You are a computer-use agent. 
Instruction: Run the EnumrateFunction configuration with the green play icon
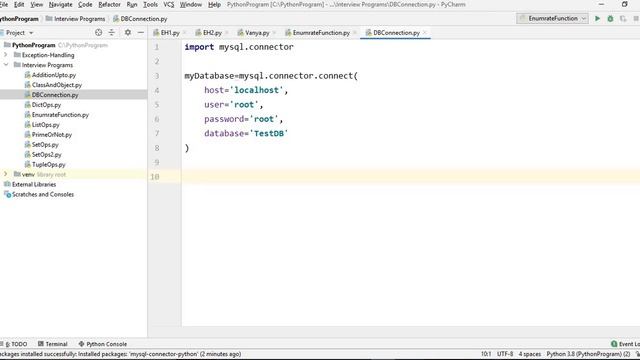pos(597,18)
